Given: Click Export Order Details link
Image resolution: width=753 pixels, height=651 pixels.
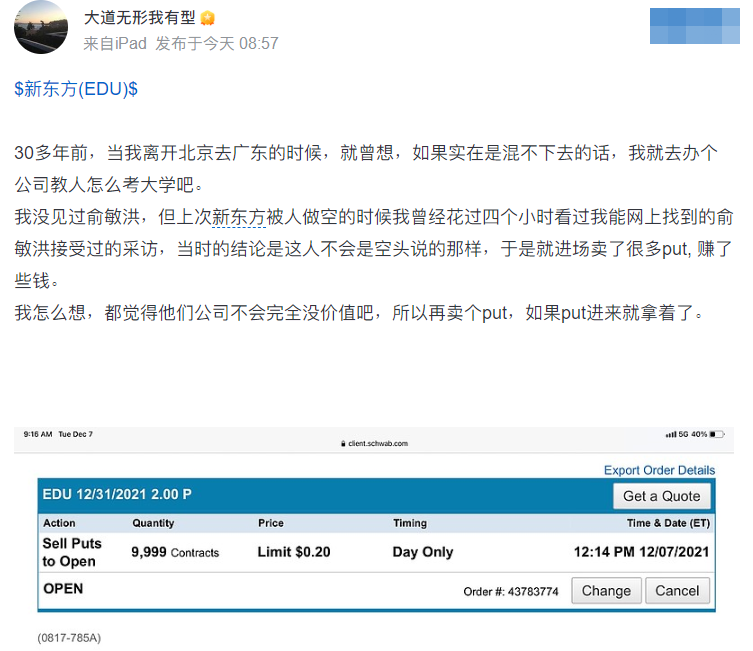Looking at the screenshot, I should pos(659,470).
